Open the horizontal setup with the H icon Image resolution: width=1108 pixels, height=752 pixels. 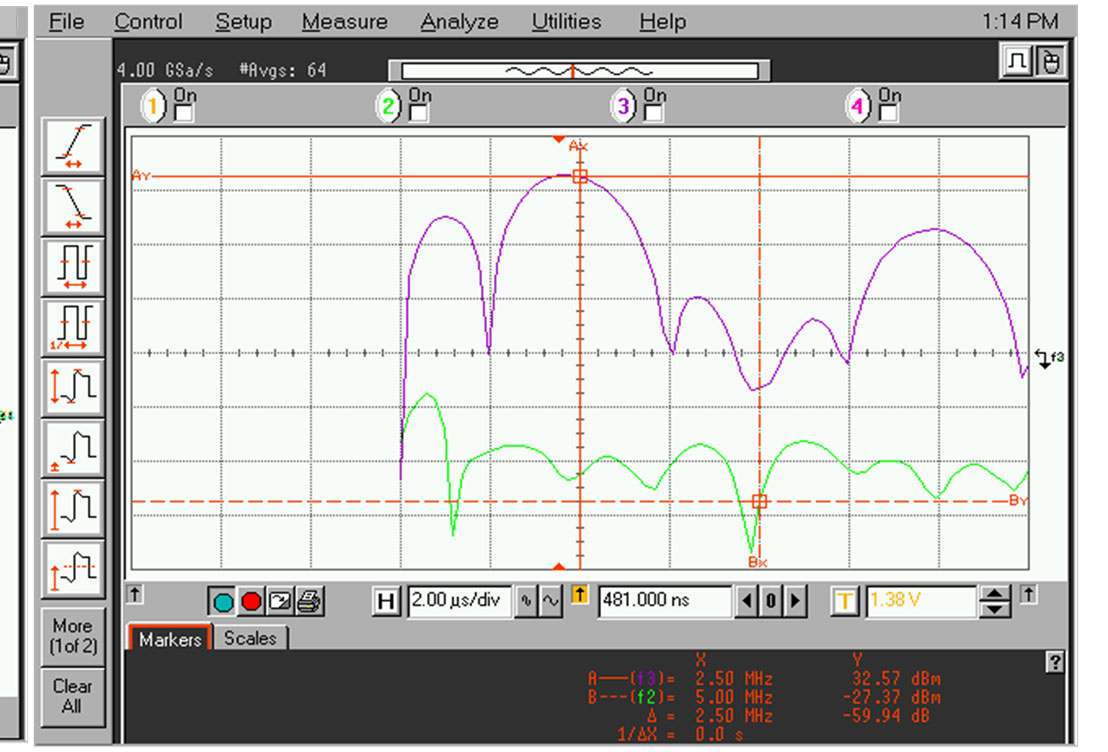pos(386,601)
